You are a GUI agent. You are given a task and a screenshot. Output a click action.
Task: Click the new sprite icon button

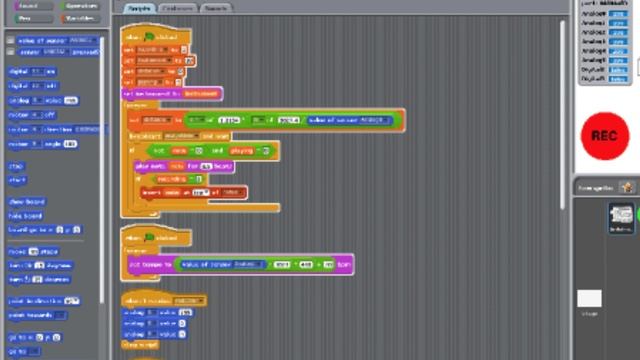point(627,188)
